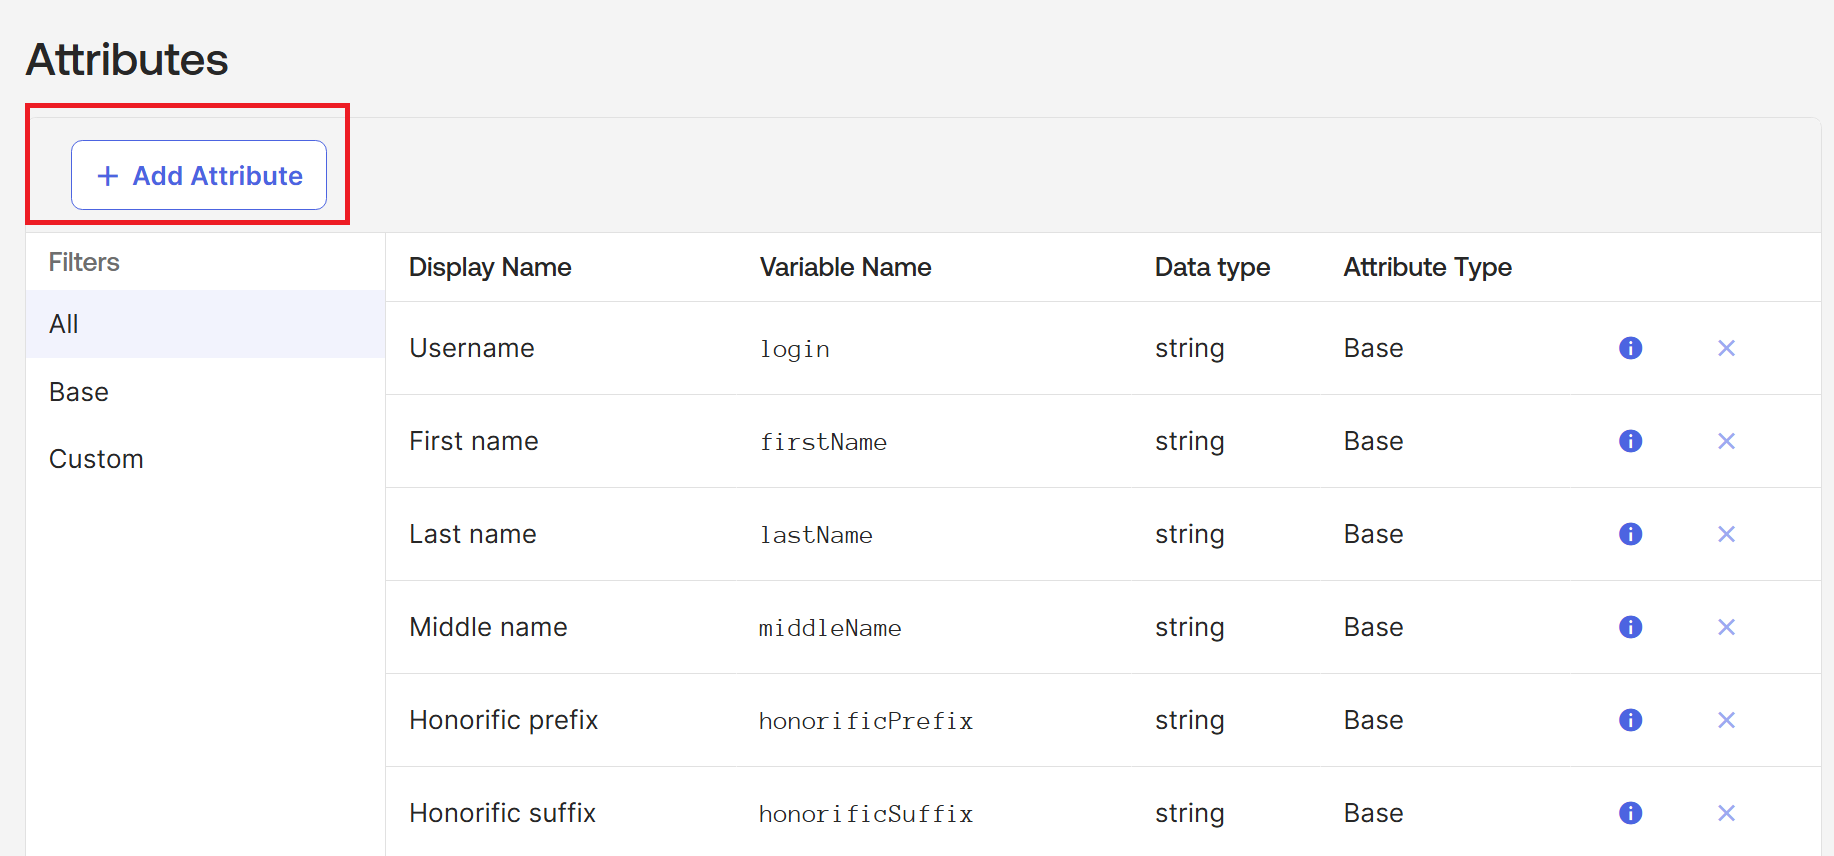Open info for Honorific suffix row

tap(1630, 813)
